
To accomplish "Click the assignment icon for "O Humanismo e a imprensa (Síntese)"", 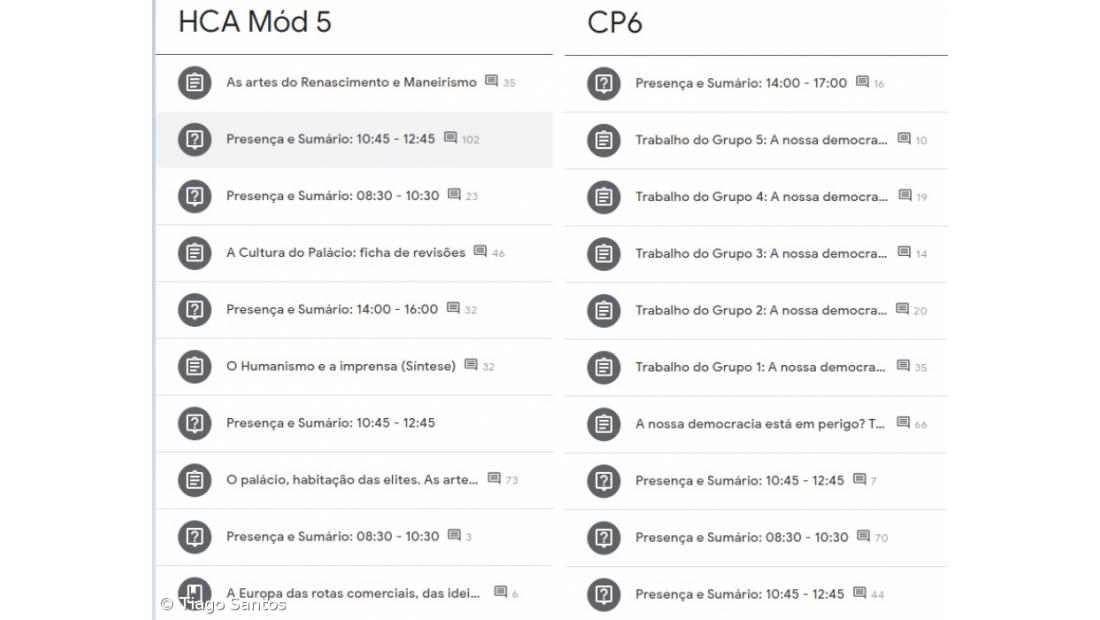I will 193,366.
